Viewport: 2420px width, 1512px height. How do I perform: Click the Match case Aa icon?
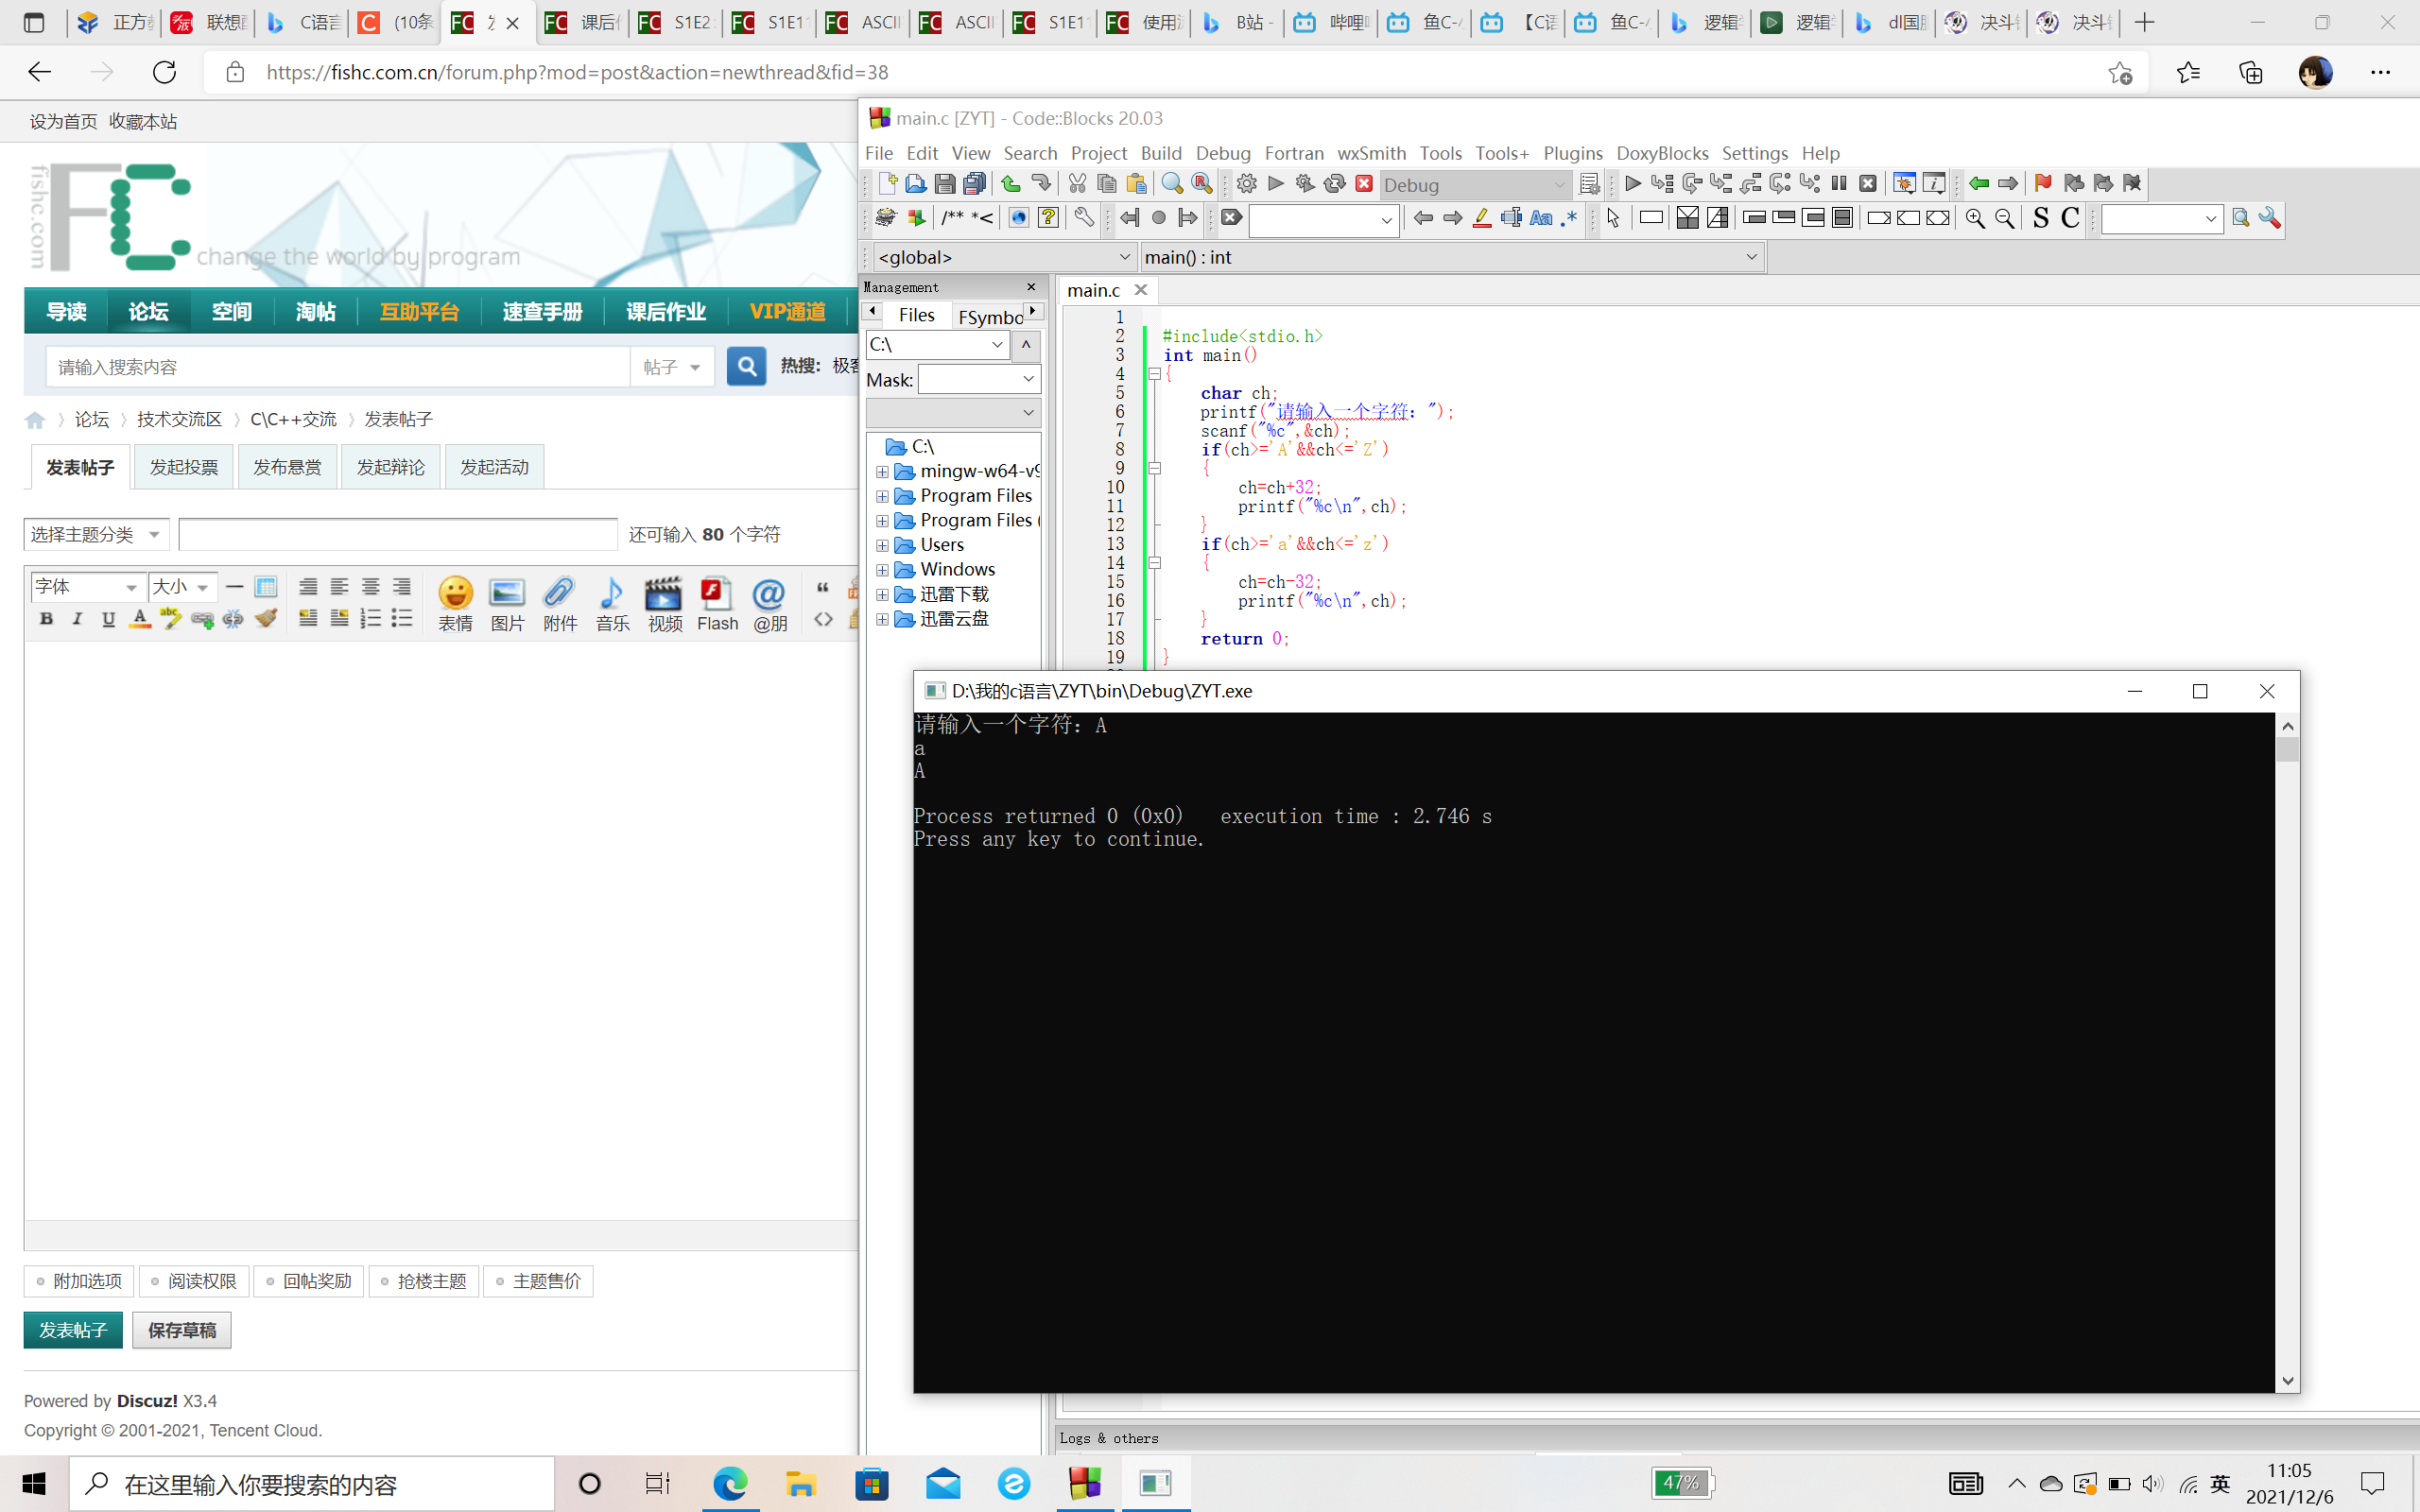pos(1541,218)
